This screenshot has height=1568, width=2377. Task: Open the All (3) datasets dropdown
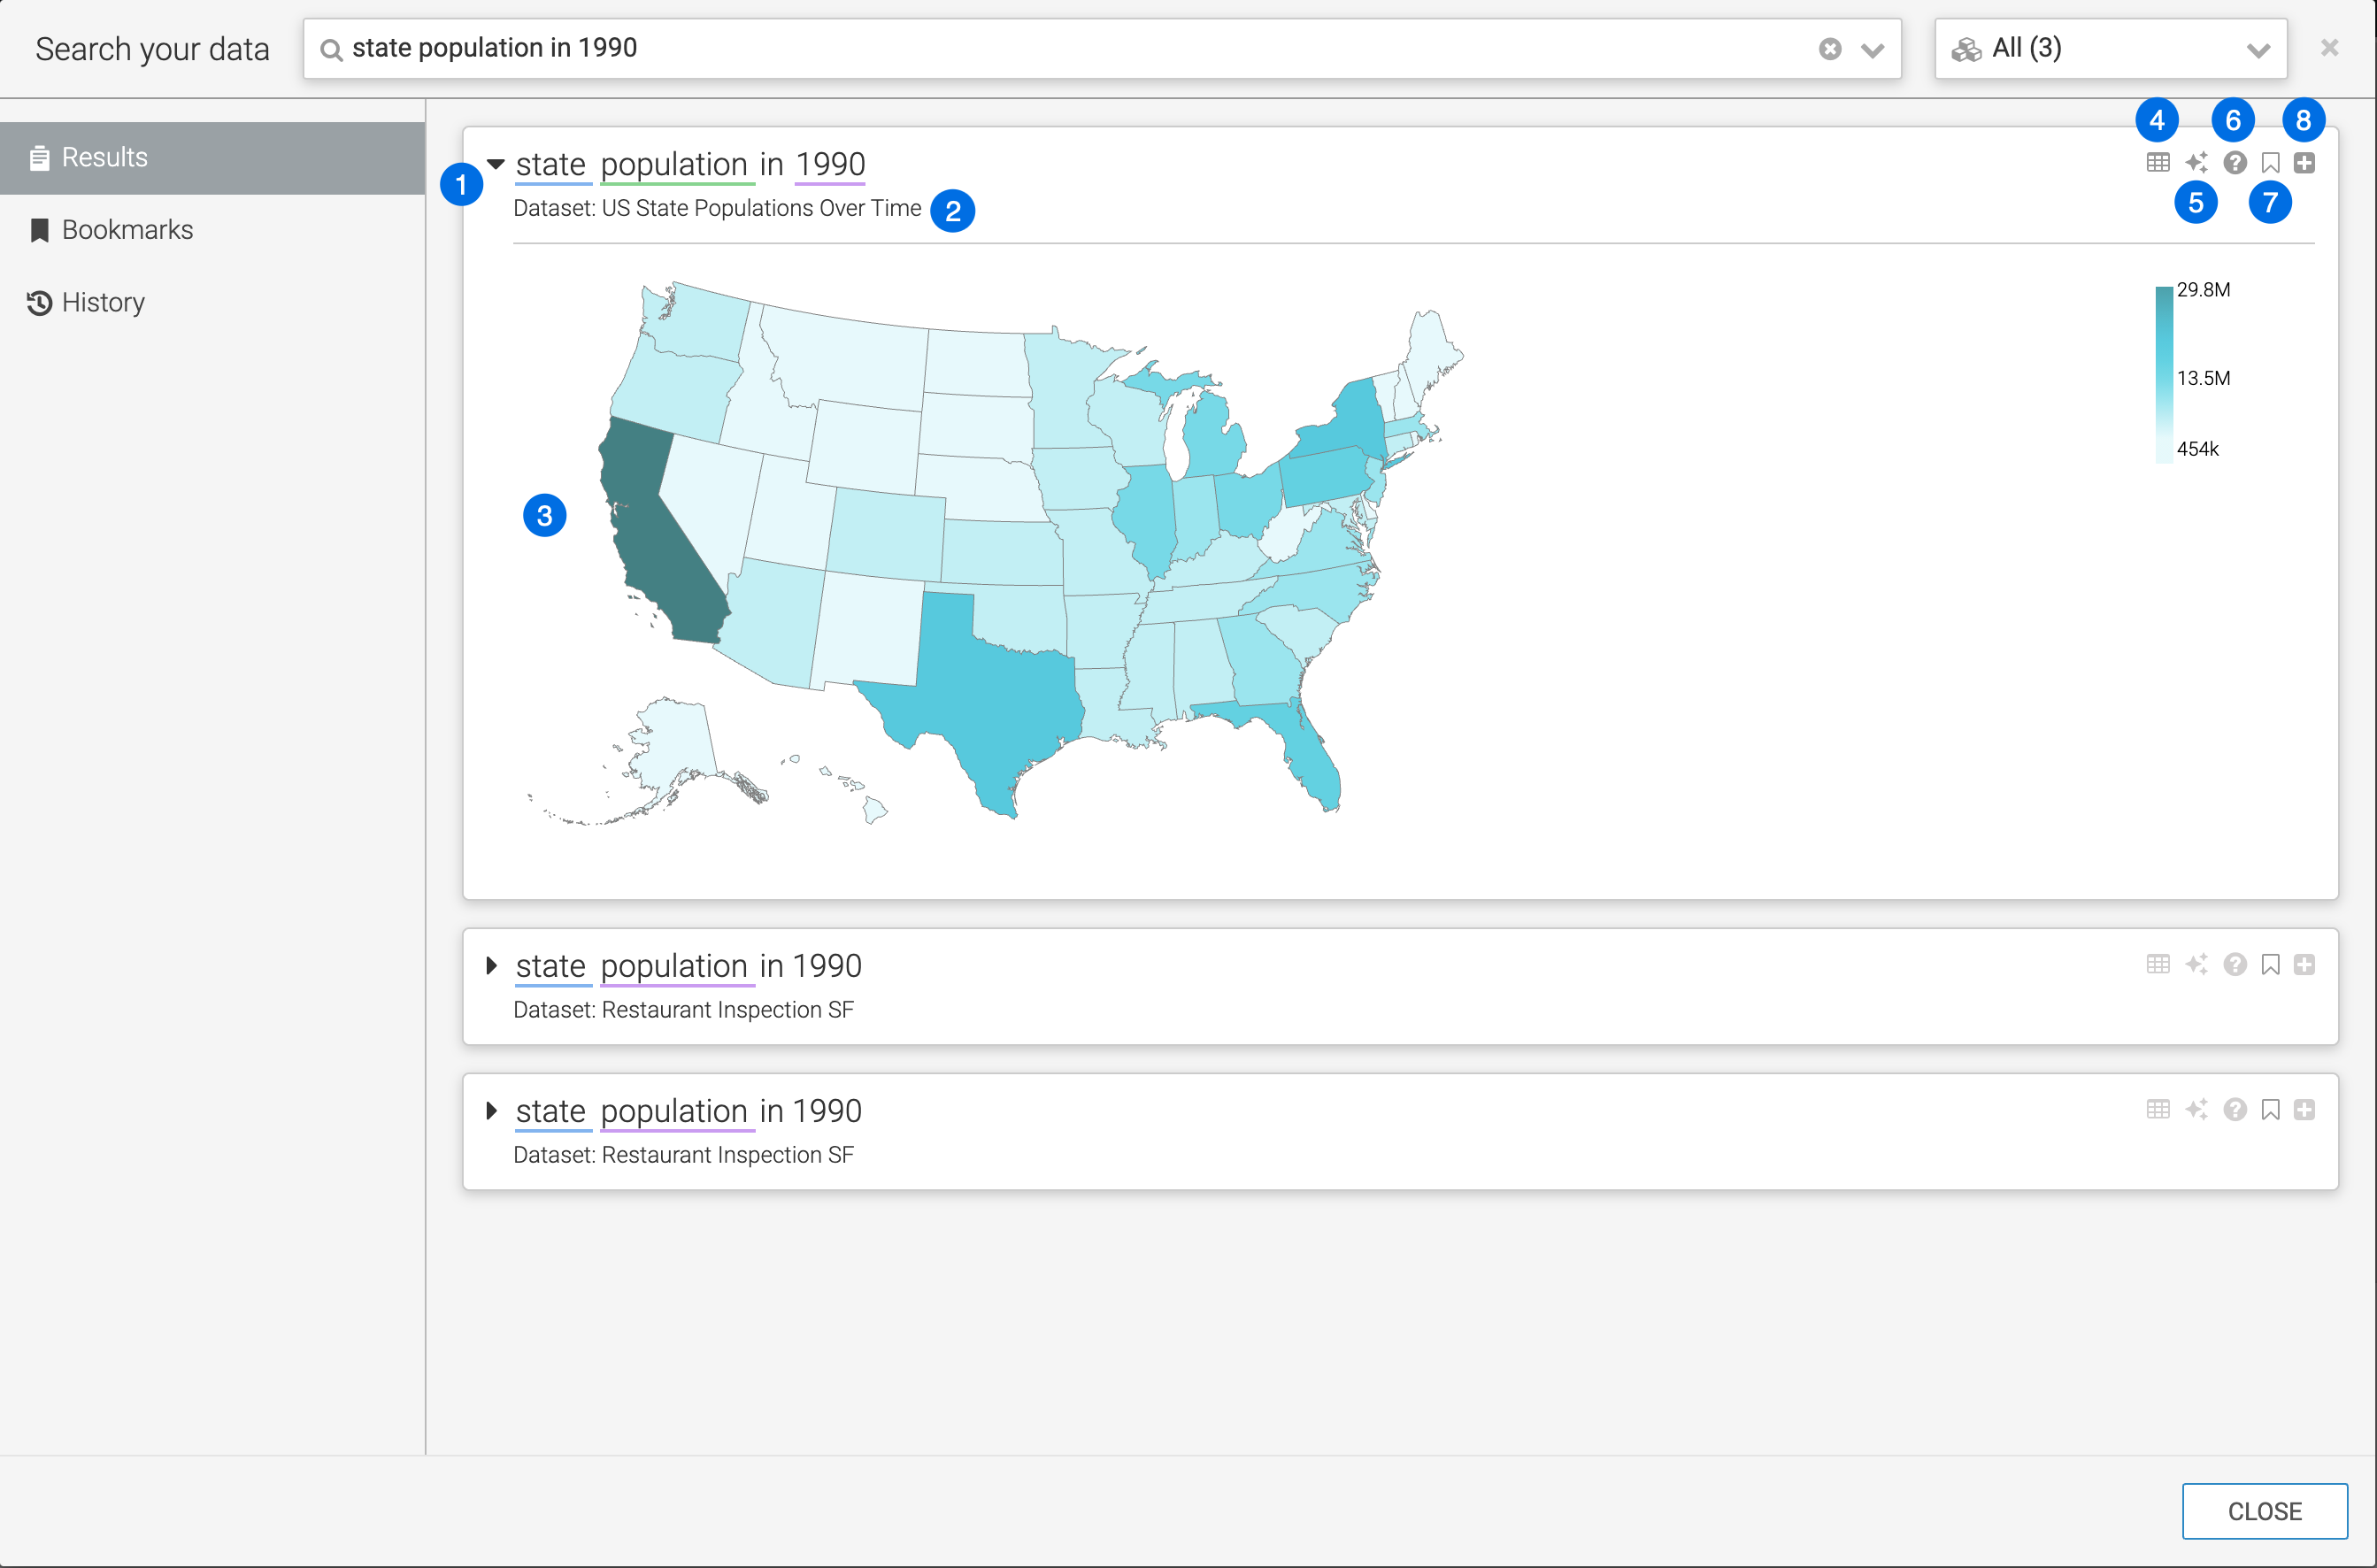point(2110,49)
